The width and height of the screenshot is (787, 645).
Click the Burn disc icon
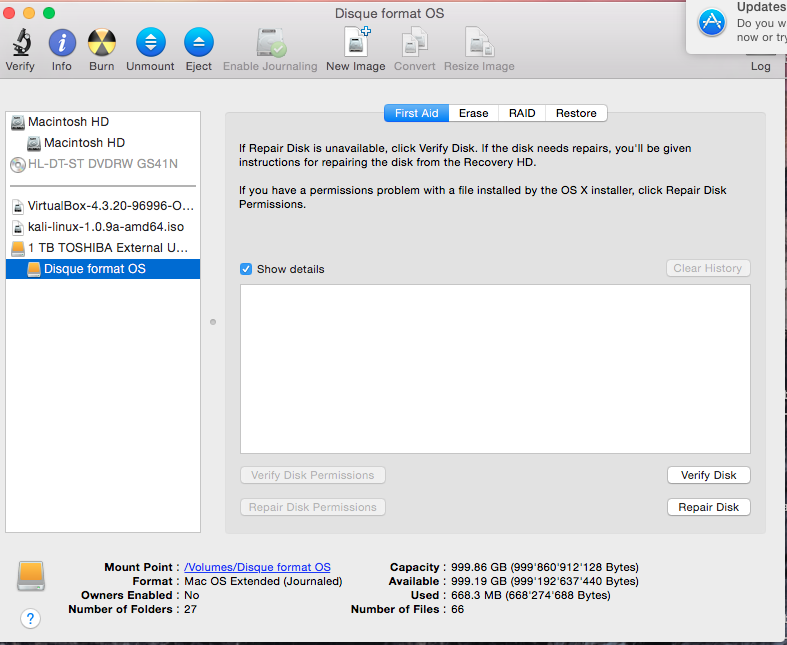click(x=101, y=43)
